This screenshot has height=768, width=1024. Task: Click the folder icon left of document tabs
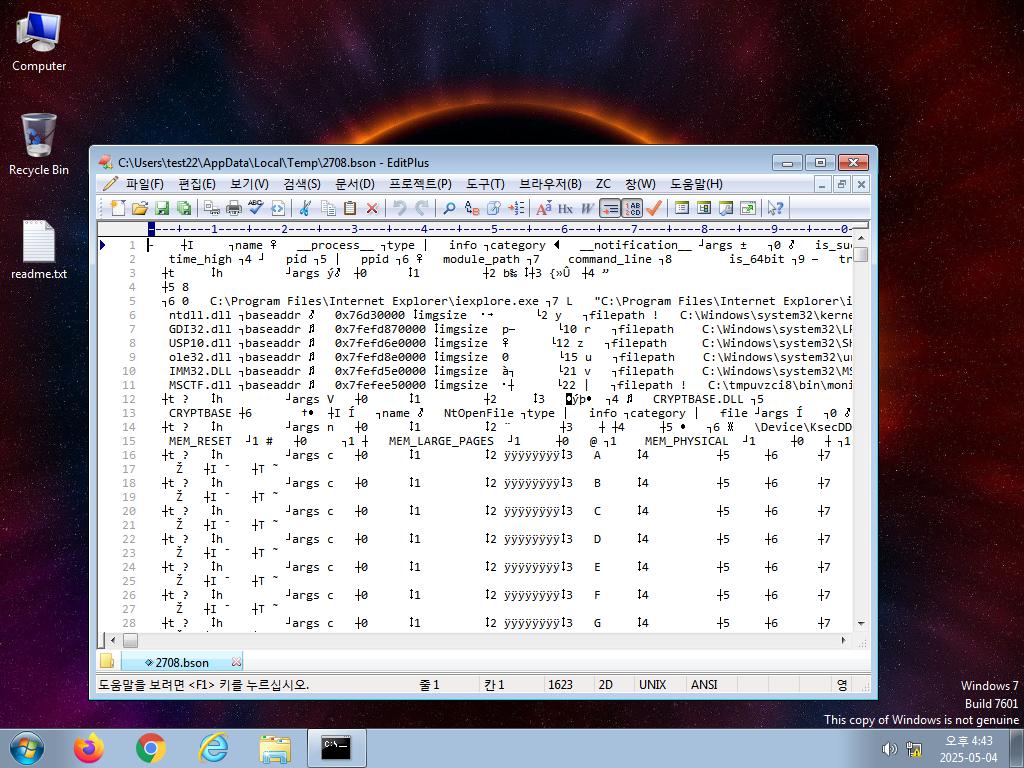(x=107, y=661)
